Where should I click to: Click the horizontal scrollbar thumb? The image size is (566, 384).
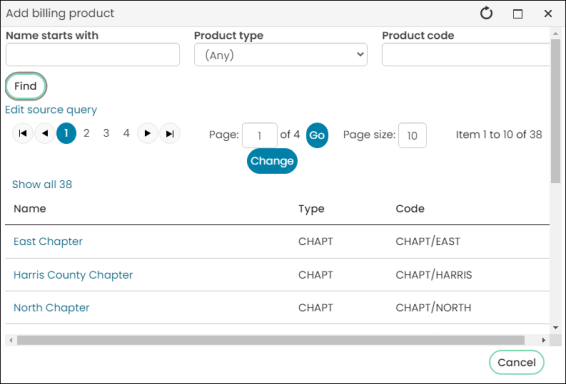(271, 340)
